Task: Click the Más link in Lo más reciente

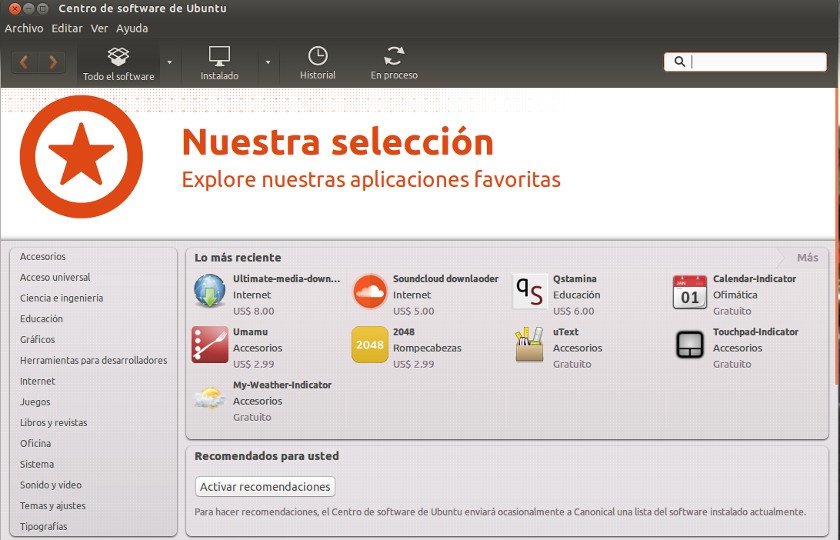Action: (x=807, y=258)
